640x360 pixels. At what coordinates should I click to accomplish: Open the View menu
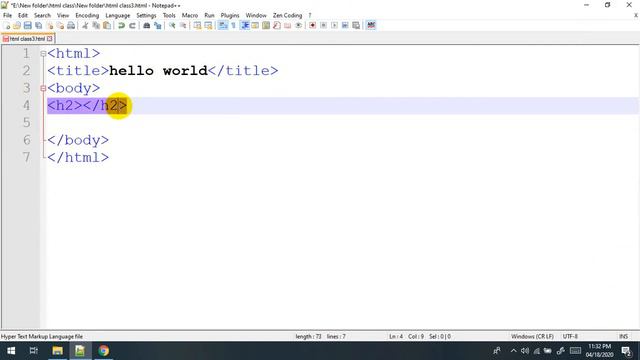[x=63, y=15]
